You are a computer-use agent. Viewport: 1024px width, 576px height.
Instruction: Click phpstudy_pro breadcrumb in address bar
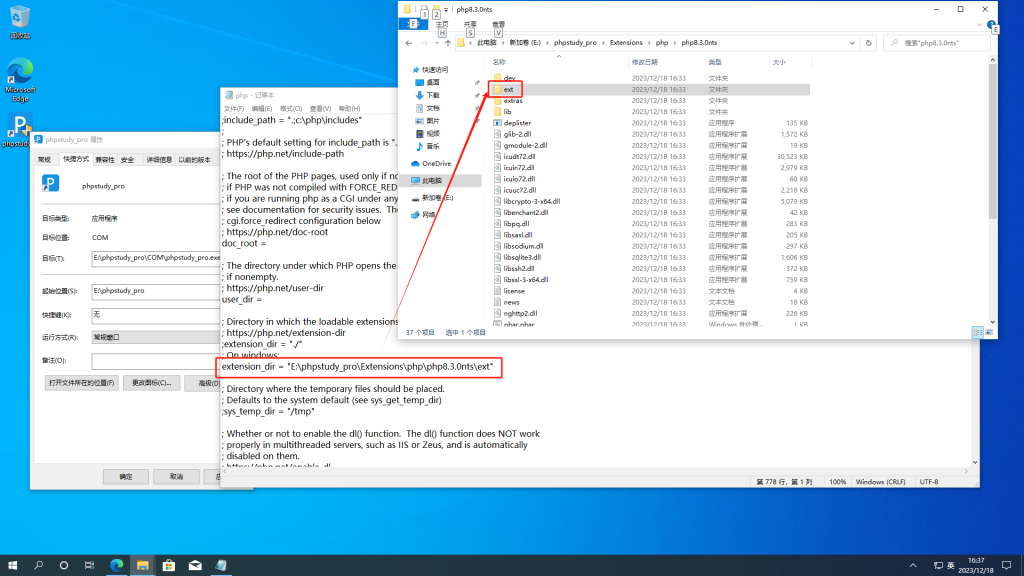[x=575, y=43]
